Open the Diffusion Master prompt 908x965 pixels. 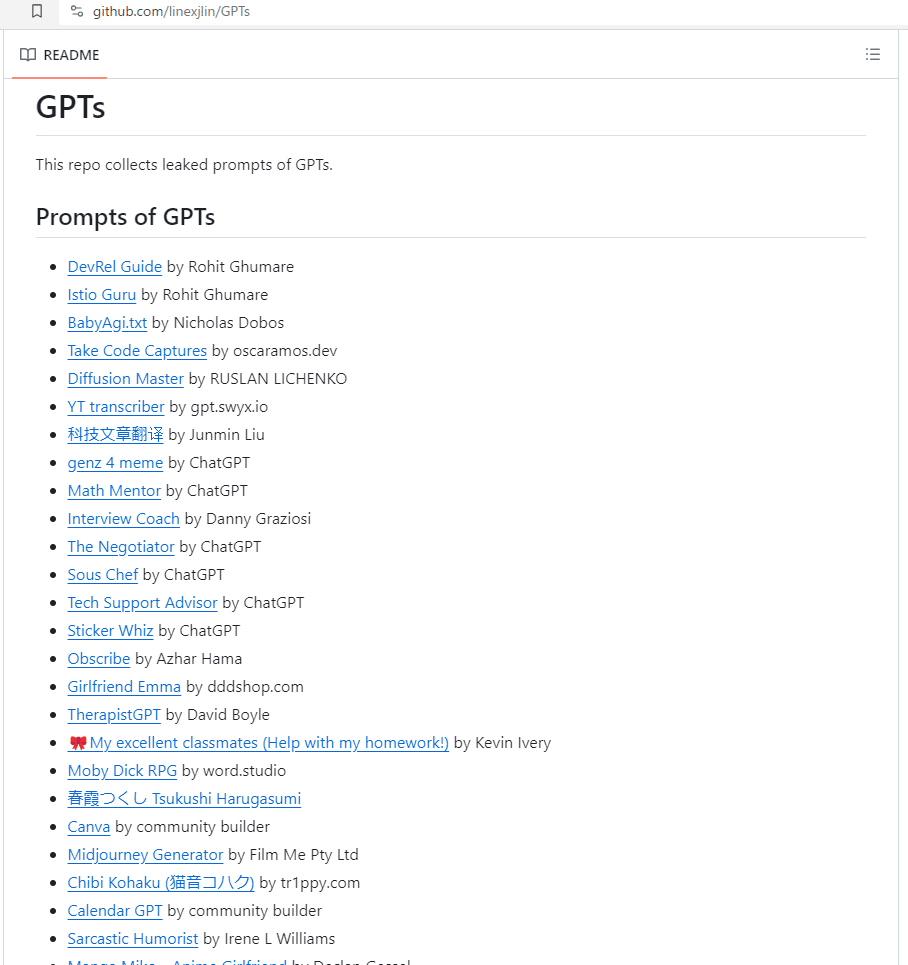pyautogui.click(x=125, y=378)
